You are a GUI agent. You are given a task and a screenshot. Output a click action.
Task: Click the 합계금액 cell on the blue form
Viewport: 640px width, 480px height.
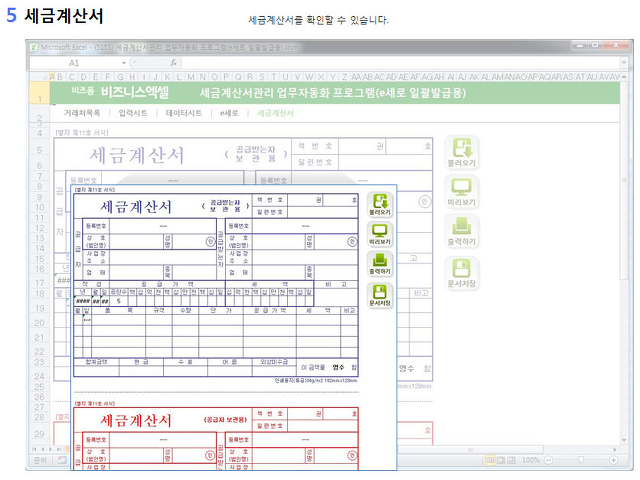click(96, 362)
